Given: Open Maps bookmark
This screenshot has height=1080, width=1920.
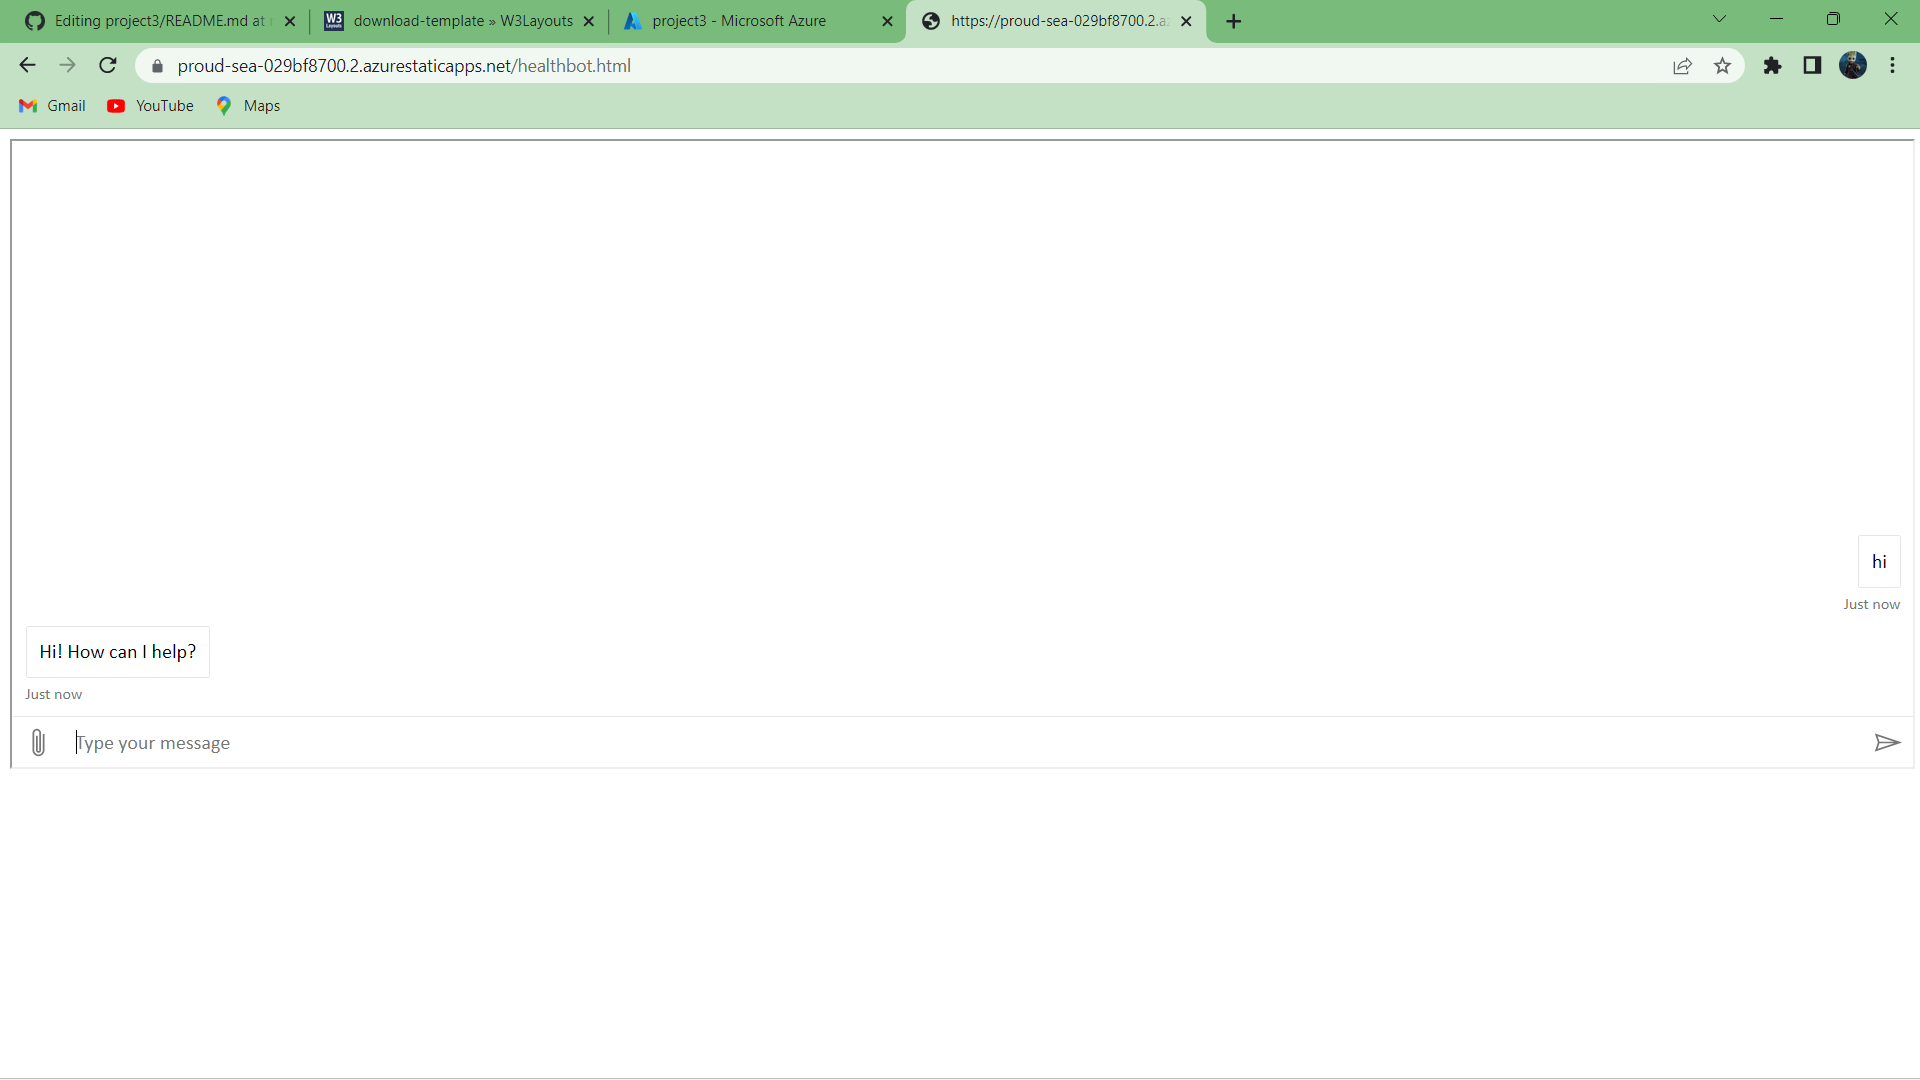Looking at the screenshot, I should point(248,106).
